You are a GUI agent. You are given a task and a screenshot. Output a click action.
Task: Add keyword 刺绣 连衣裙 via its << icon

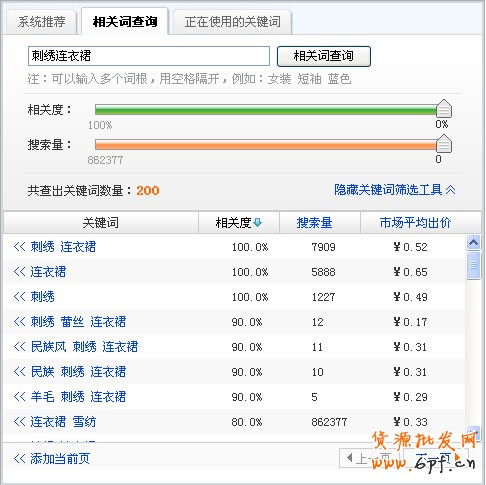coord(19,247)
